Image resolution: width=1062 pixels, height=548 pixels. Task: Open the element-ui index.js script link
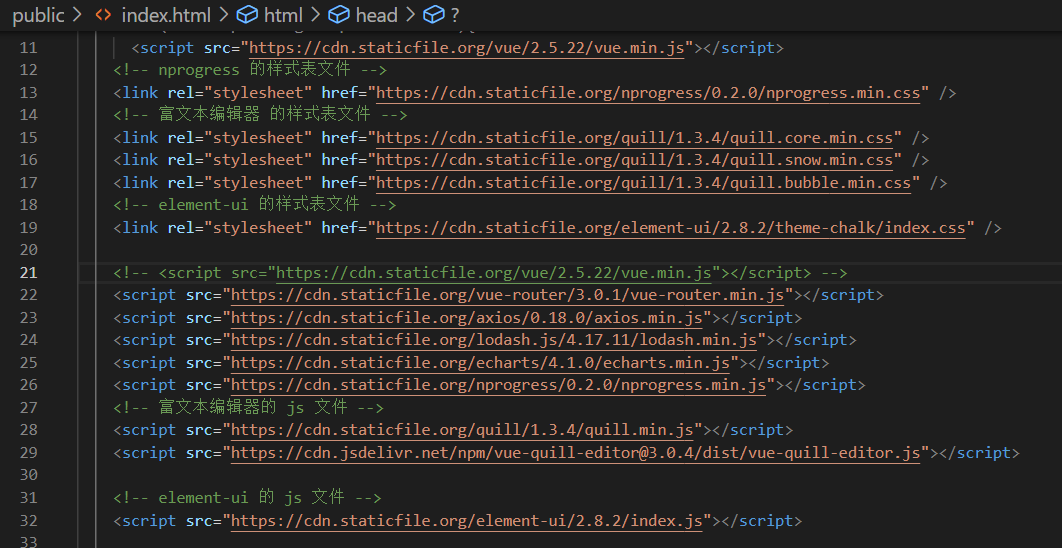(467, 520)
